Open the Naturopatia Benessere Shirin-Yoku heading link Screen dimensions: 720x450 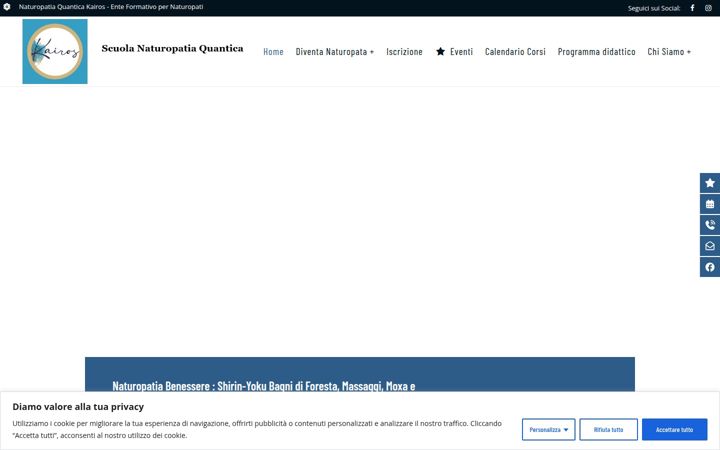pyautogui.click(x=264, y=386)
